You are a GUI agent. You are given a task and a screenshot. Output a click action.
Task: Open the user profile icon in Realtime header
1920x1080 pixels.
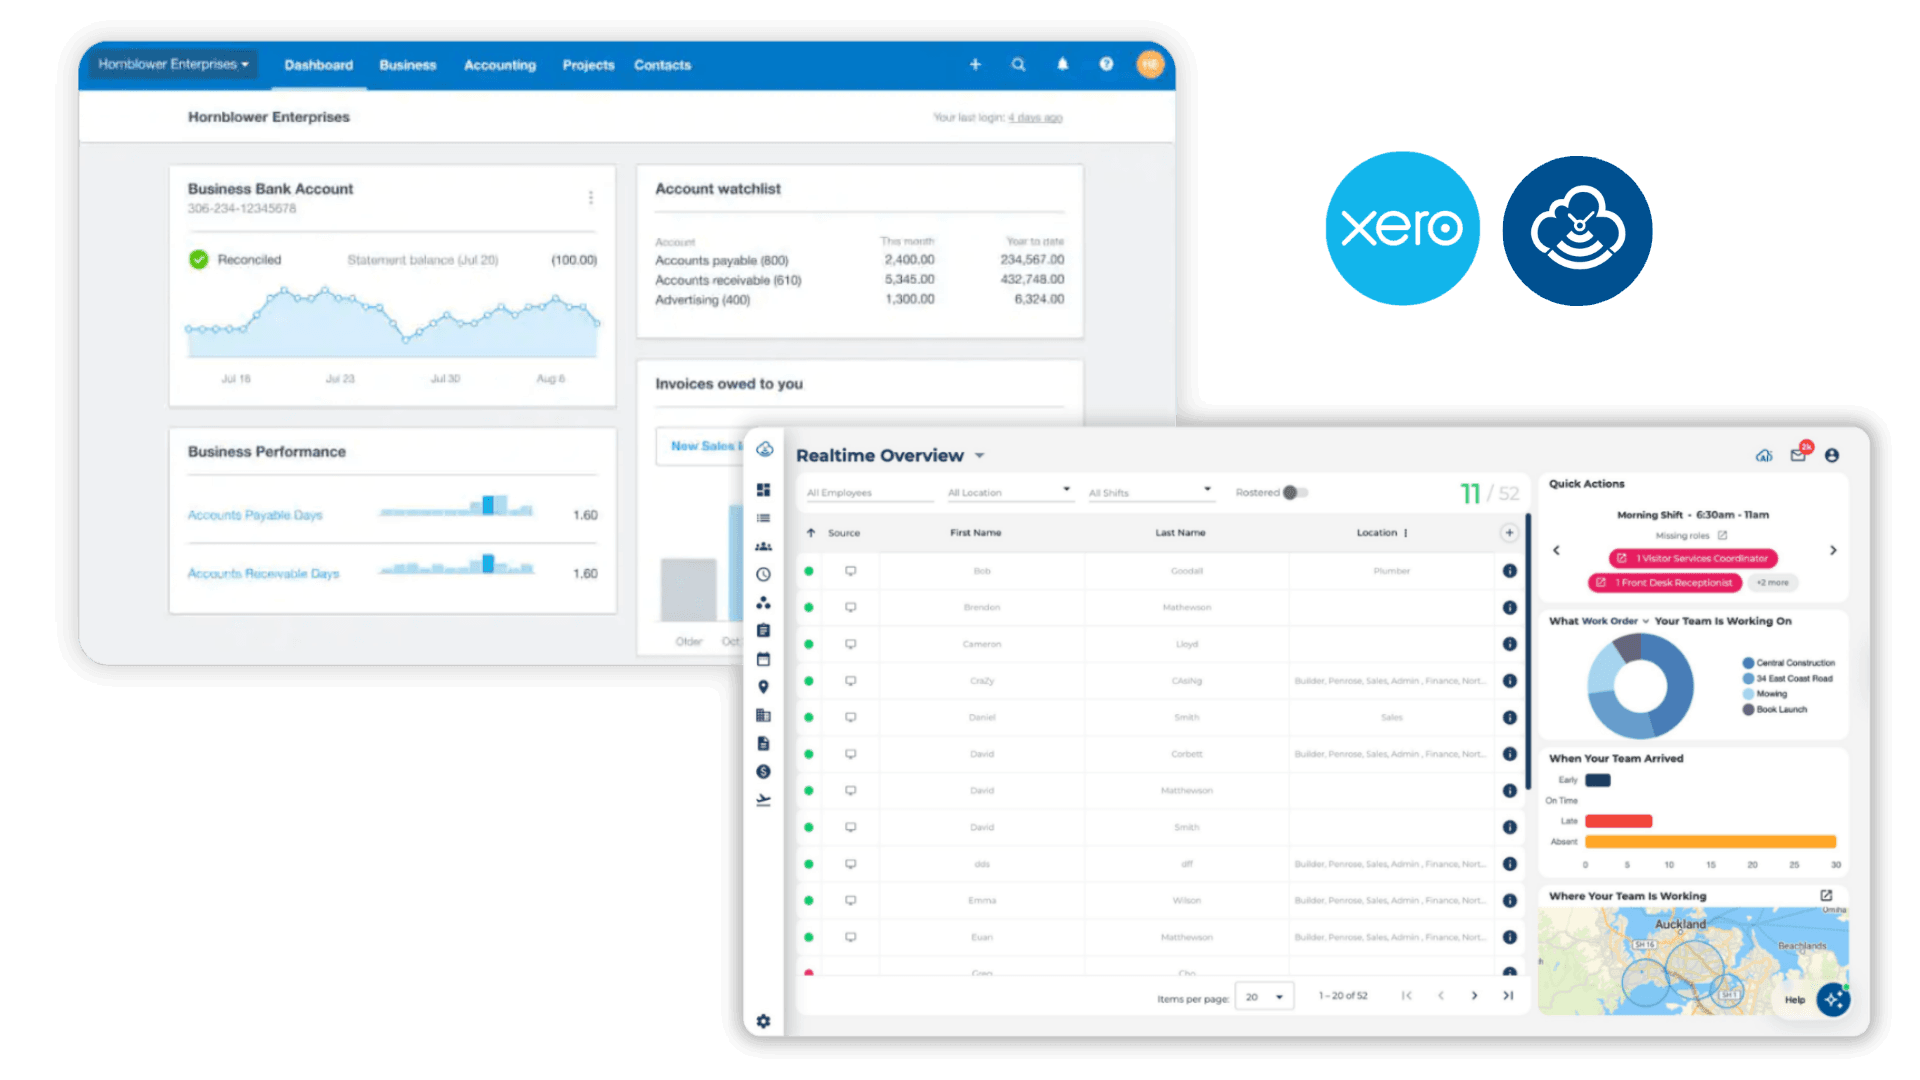click(x=1832, y=456)
